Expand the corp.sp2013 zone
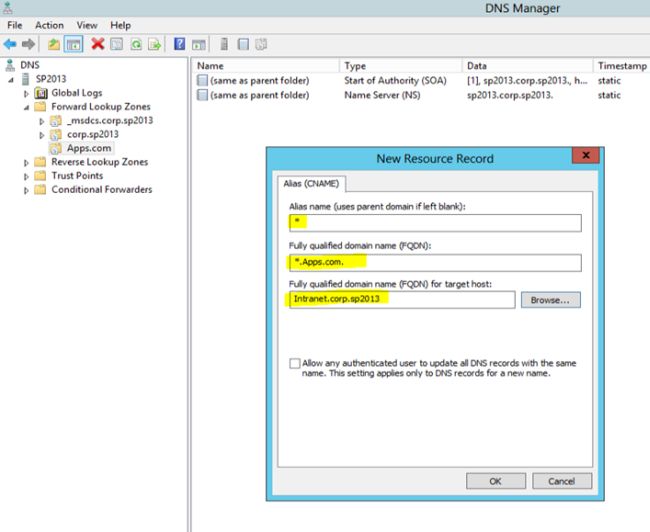 (41, 135)
